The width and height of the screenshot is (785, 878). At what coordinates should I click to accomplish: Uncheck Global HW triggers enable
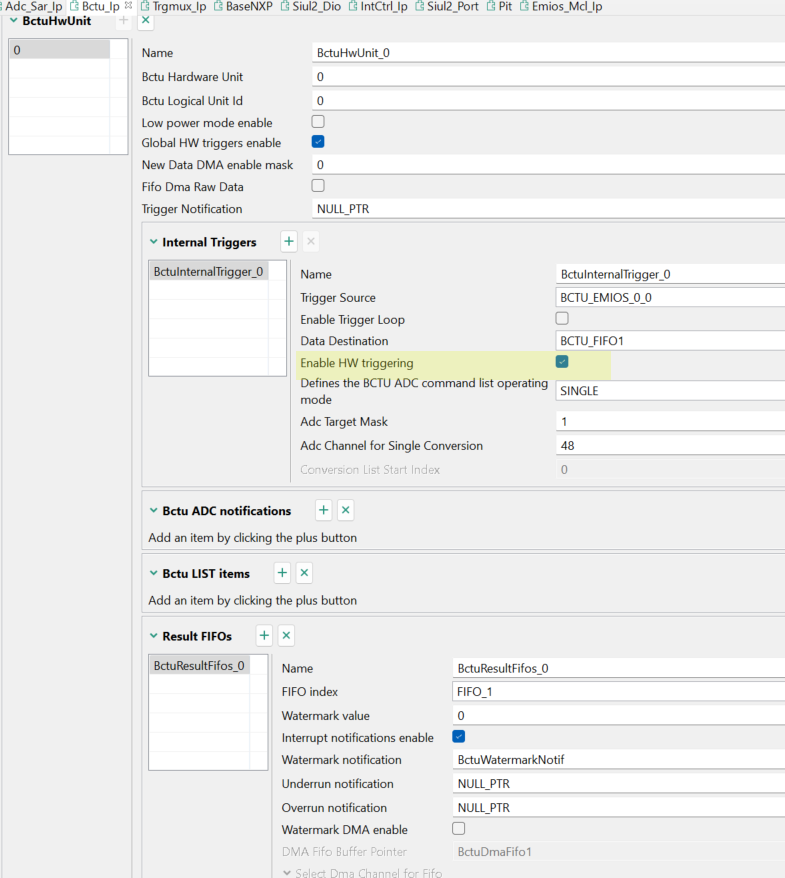click(x=318, y=142)
